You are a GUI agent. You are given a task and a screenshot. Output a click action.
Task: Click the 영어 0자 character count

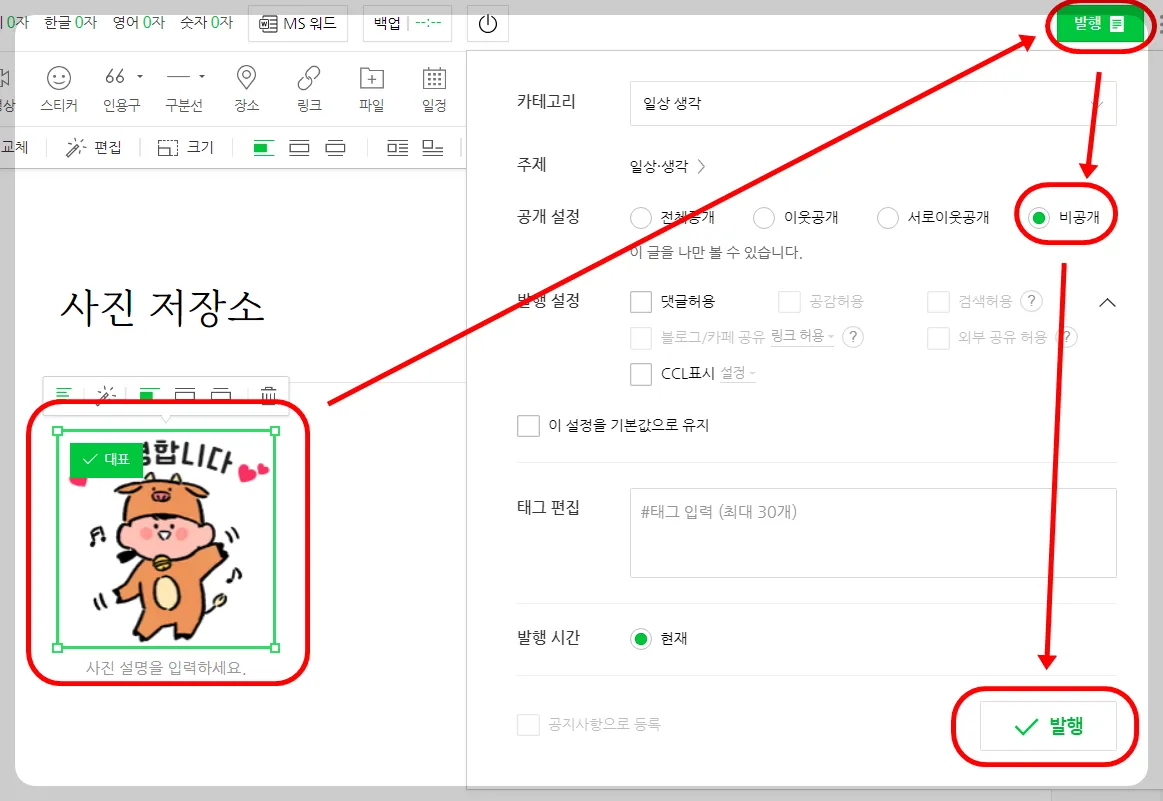point(139,23)
